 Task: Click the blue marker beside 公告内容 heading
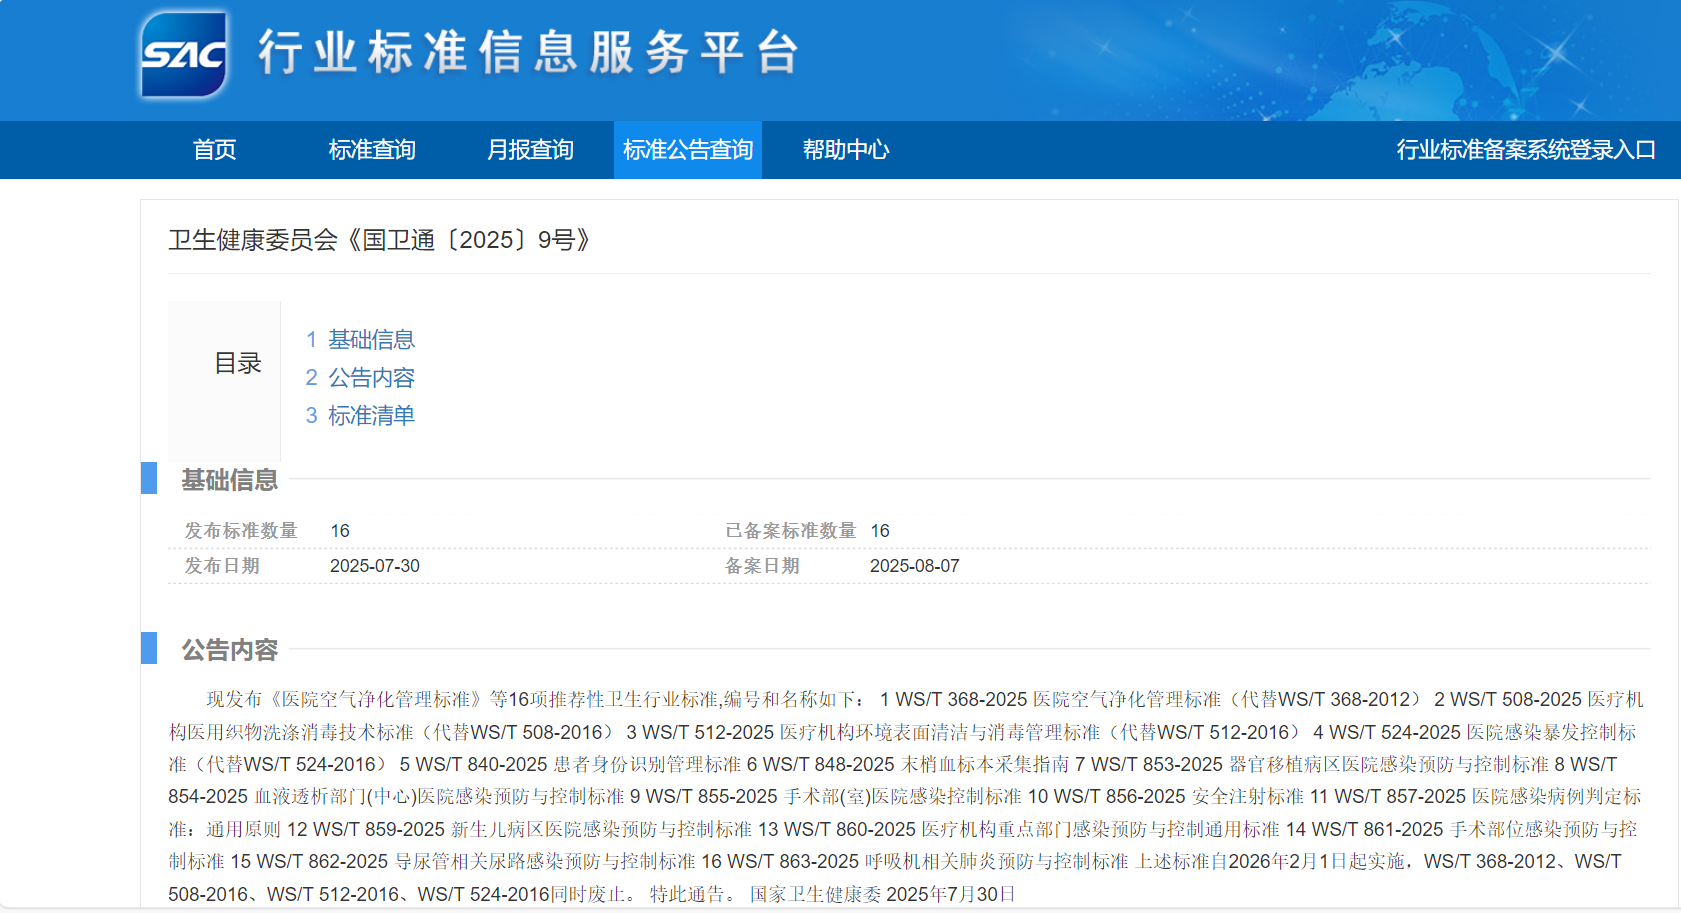click(149, 648)
